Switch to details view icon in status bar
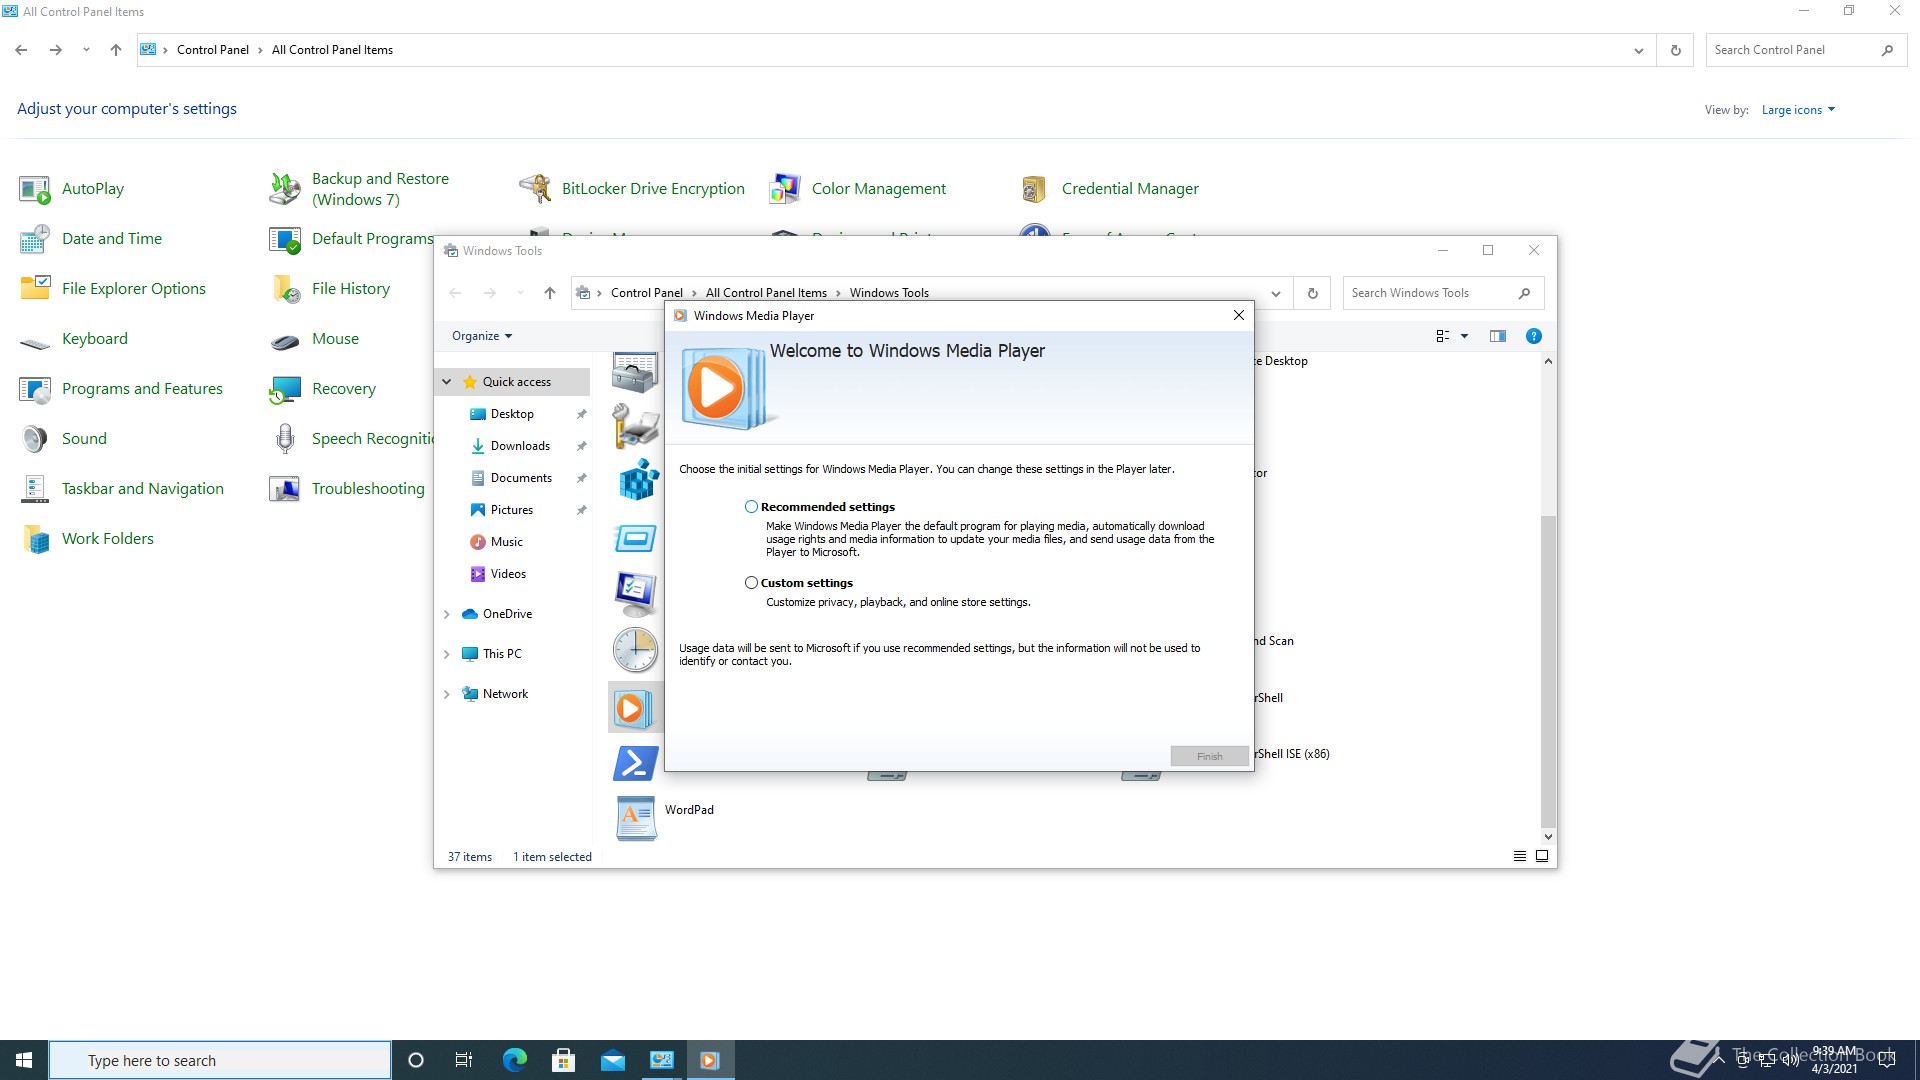Viewport: 1920px width, 1080px height. [x=1520, y=856]
